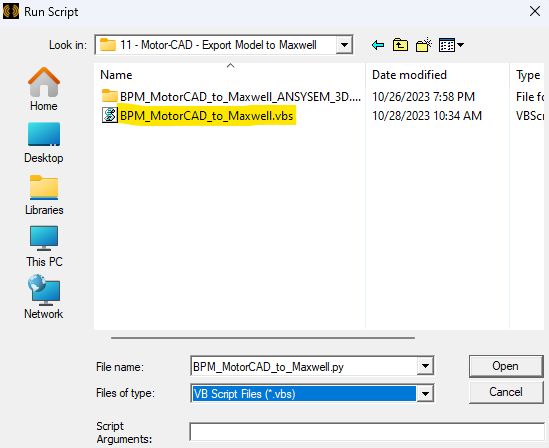Image resolution: width=549 pixels, height=448 pixels.
Task: Browse the Network location
Action: click(44, 297)
